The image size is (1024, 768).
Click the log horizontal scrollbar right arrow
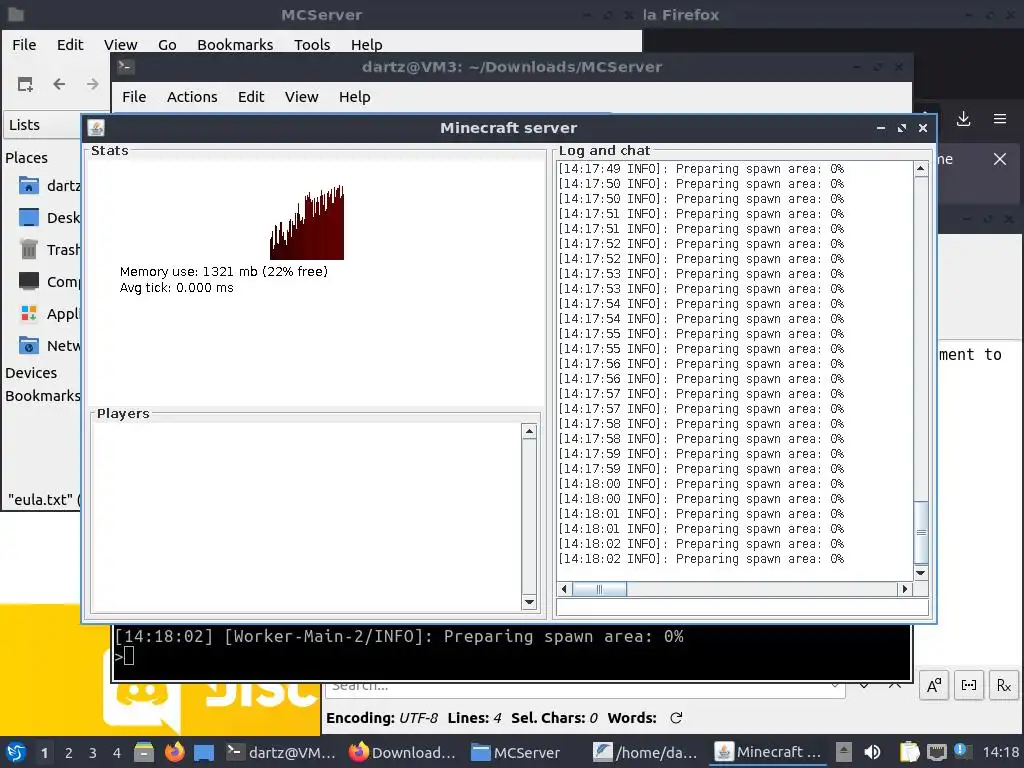(904, 589)
